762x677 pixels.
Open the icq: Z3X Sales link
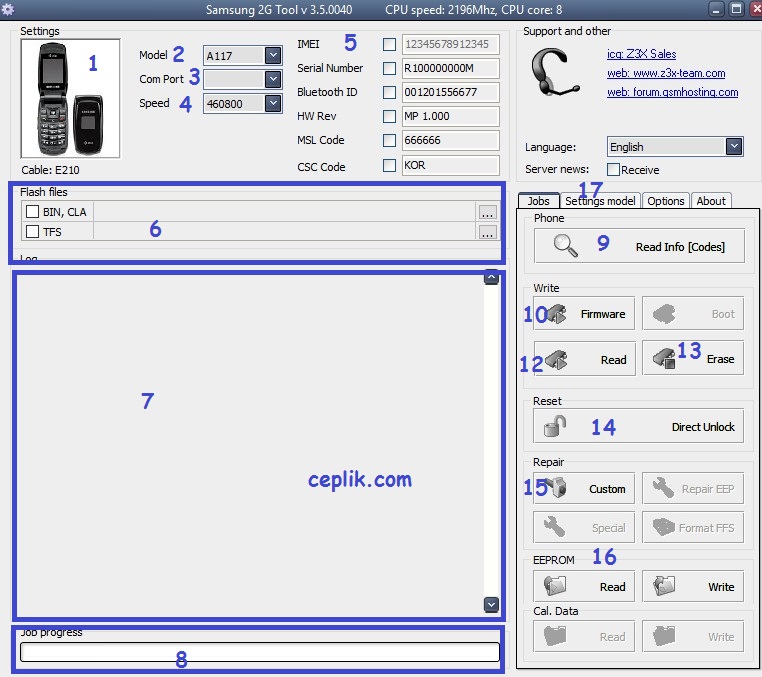[x=641, y=54]
